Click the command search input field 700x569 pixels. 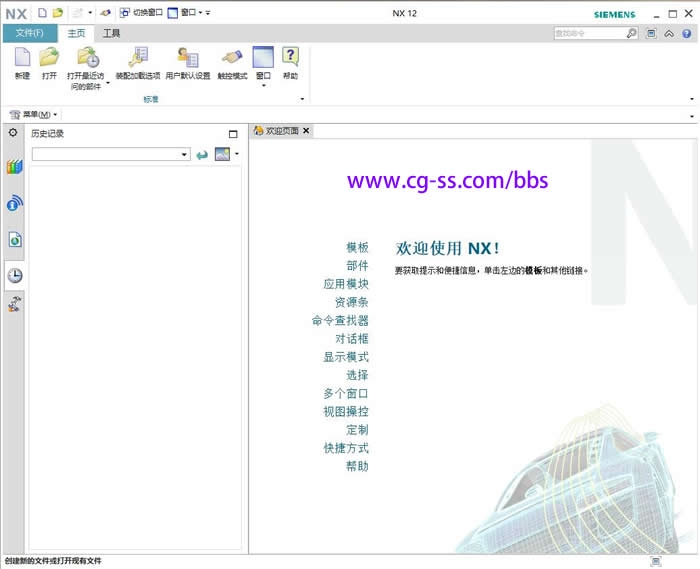[590, 33]
